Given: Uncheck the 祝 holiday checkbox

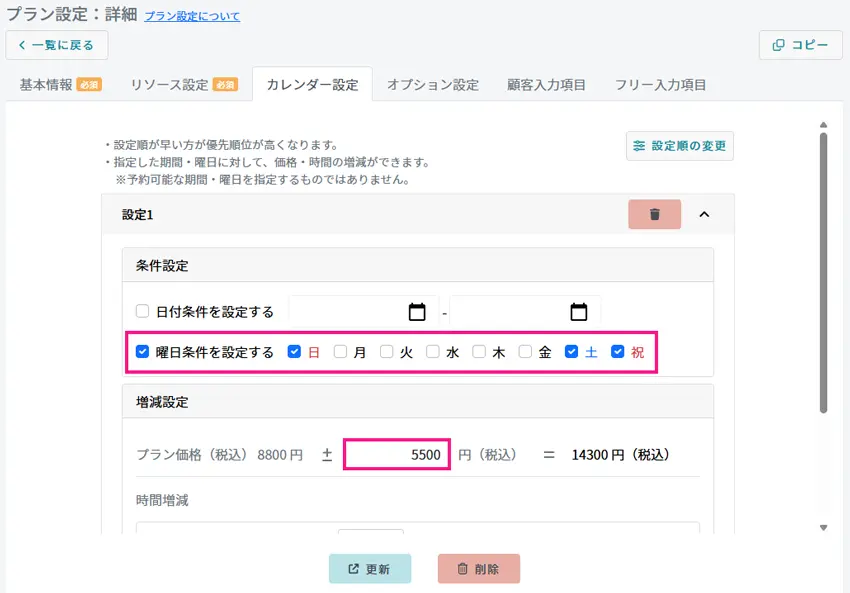Looking at the screenshot, I should pos(617,351).
